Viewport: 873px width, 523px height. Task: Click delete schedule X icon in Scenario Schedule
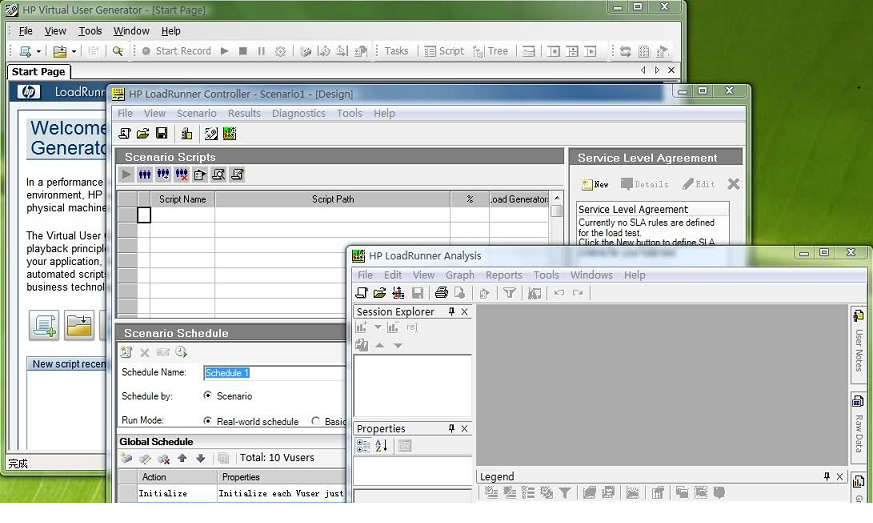click(145, 352)
